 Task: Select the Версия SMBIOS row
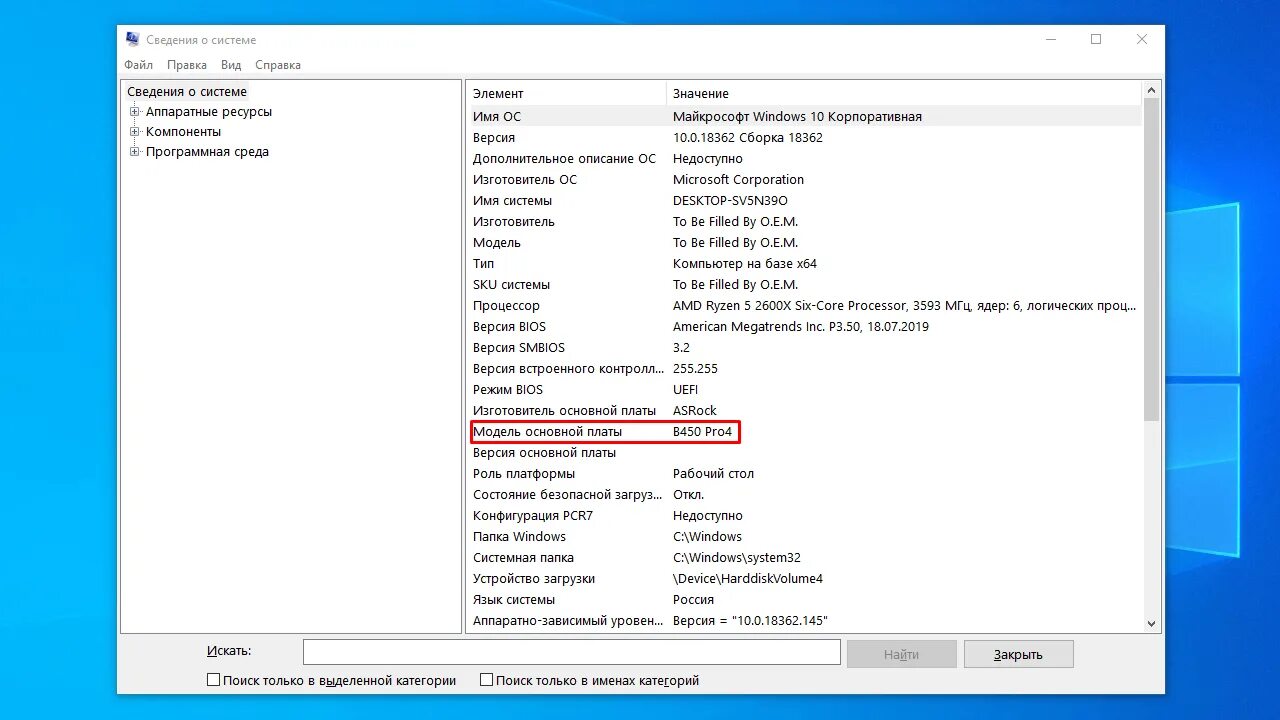click(804, 347)
